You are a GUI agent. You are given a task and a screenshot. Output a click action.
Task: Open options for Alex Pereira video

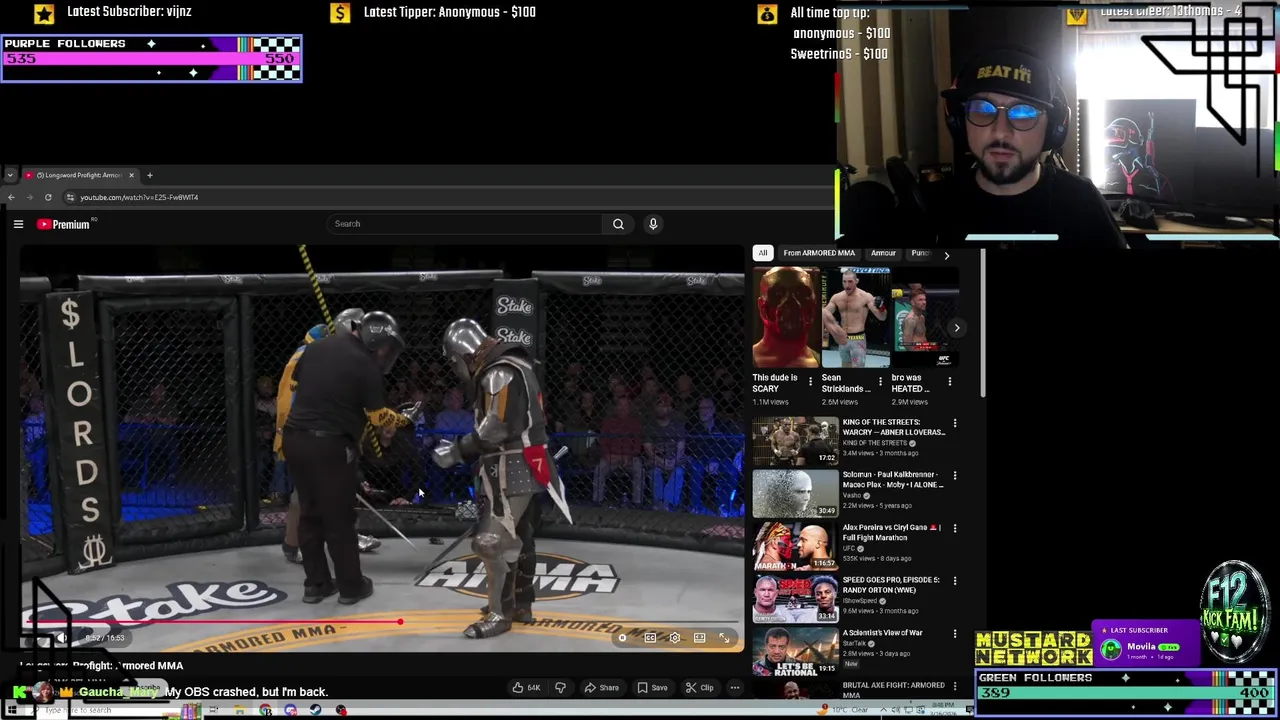[955, 528]
